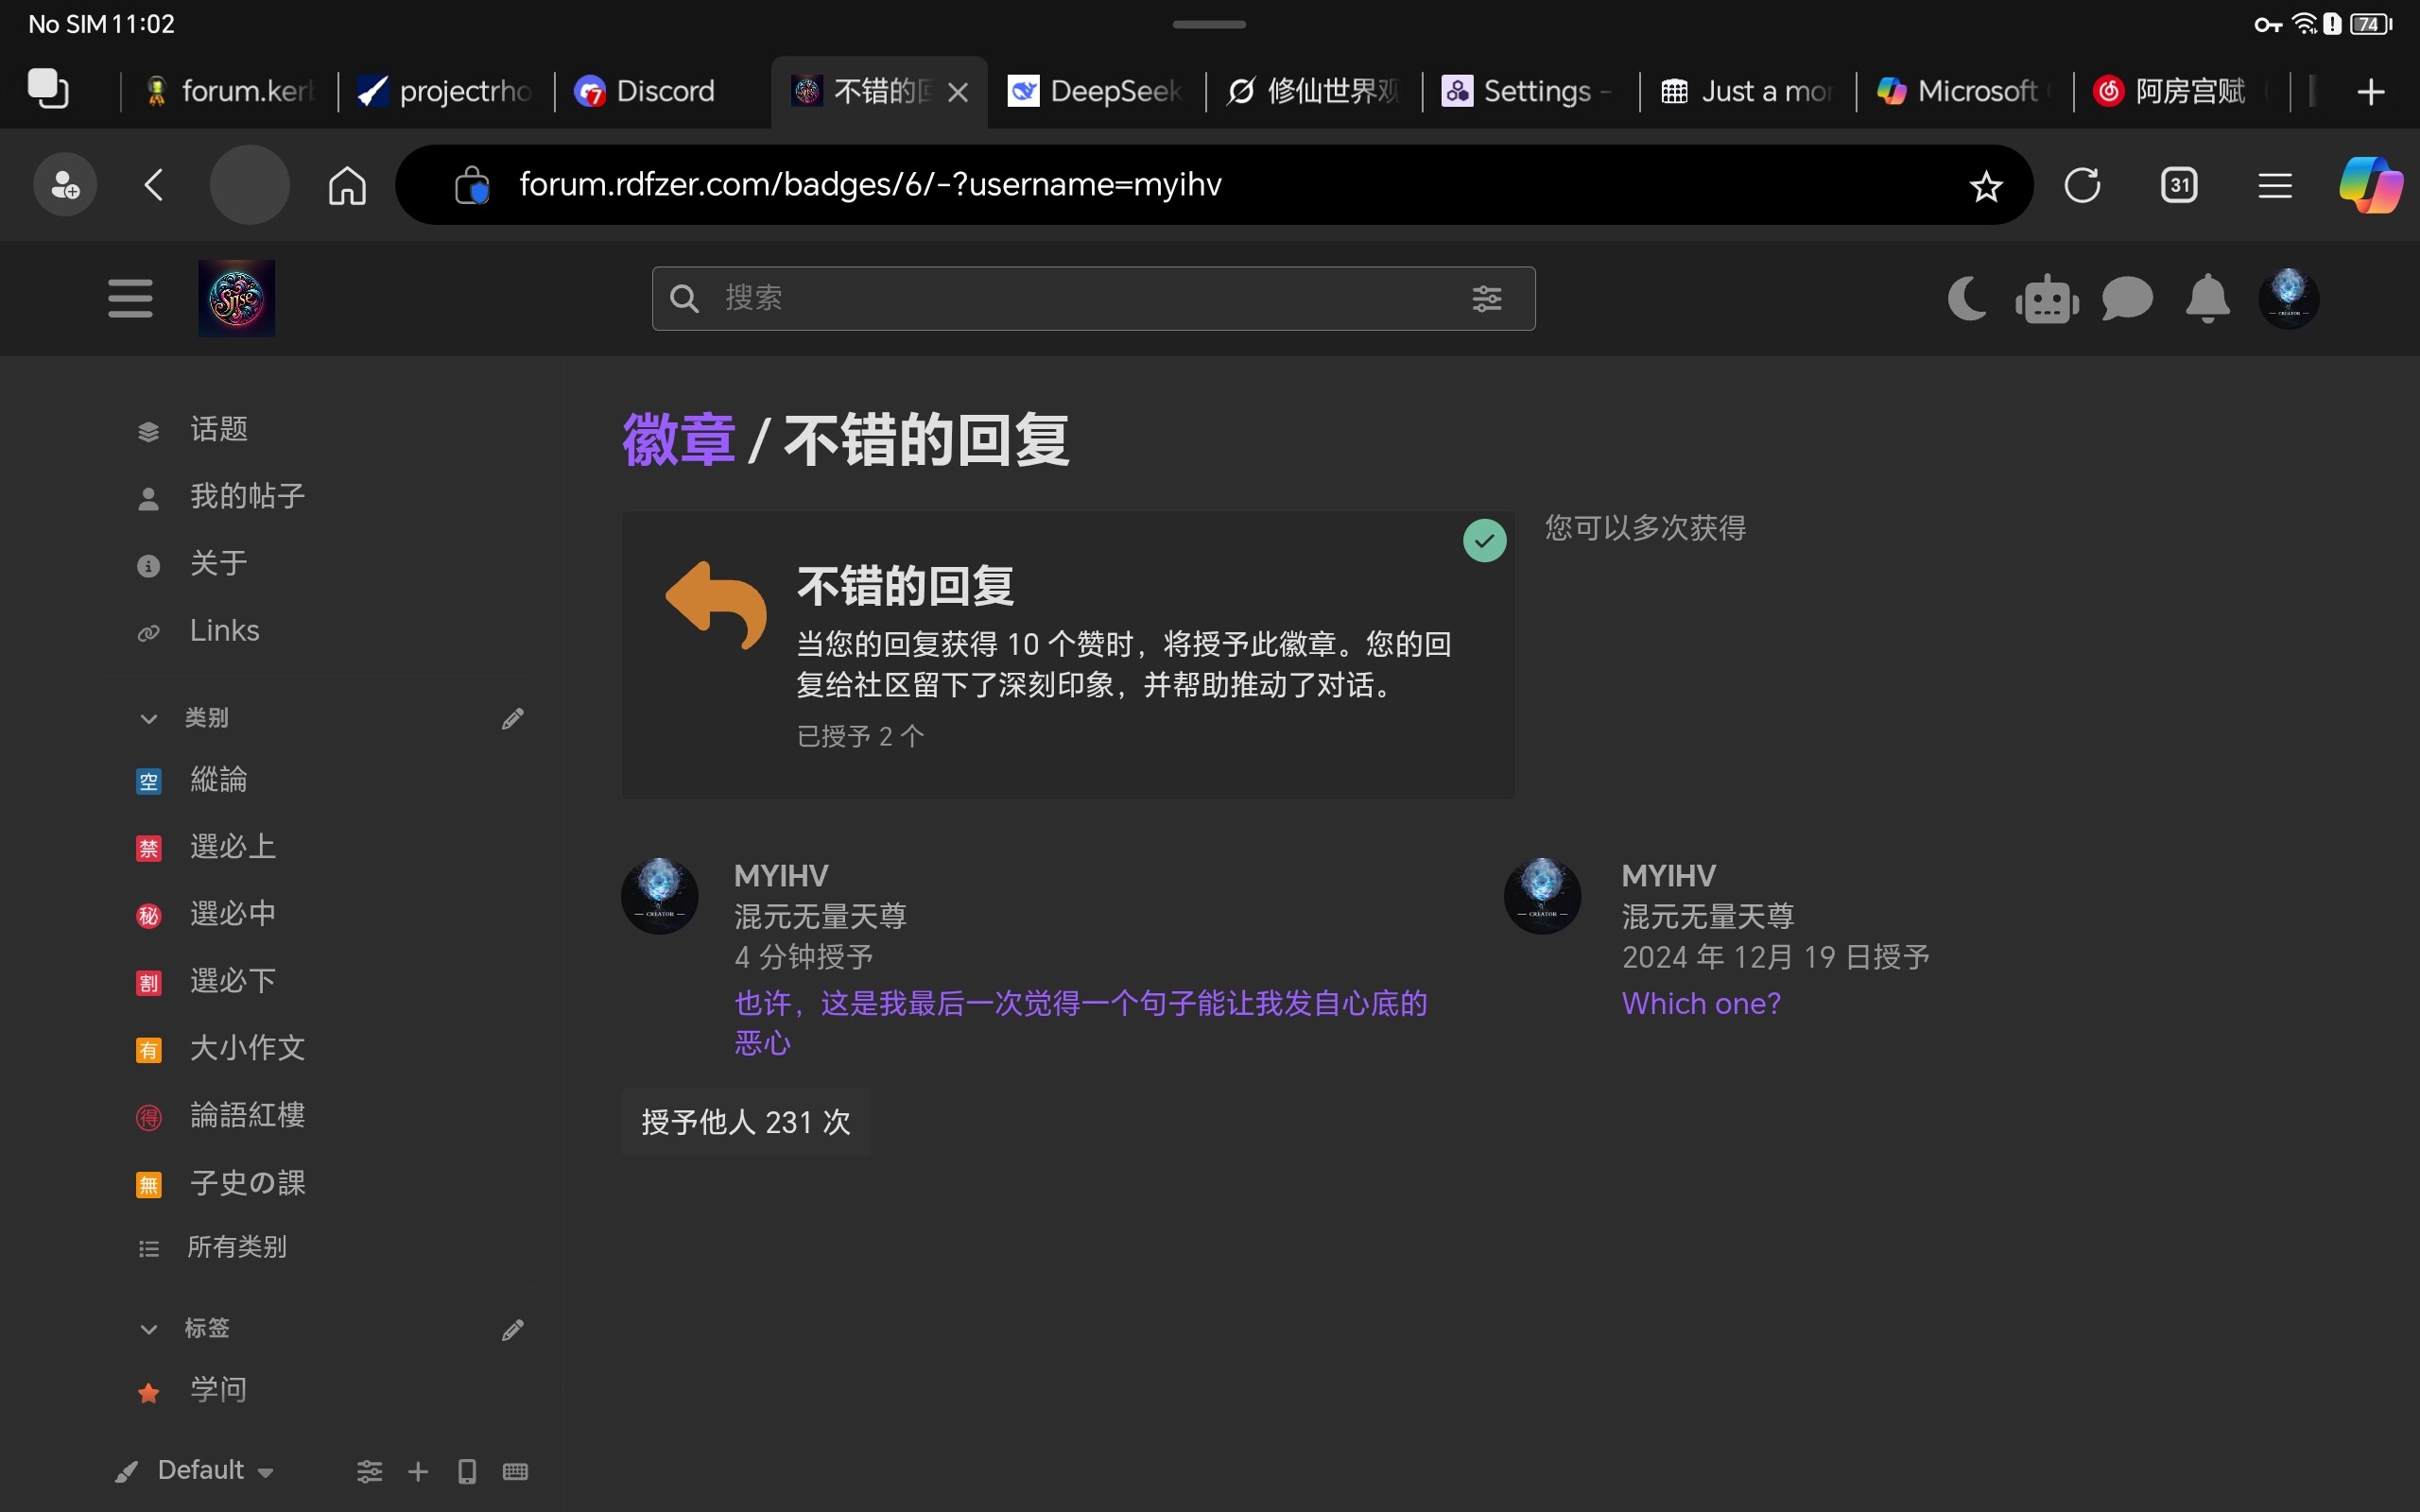Click the 授予他人 231 次 button
2420x1512 pixels.
(744, 1122)
